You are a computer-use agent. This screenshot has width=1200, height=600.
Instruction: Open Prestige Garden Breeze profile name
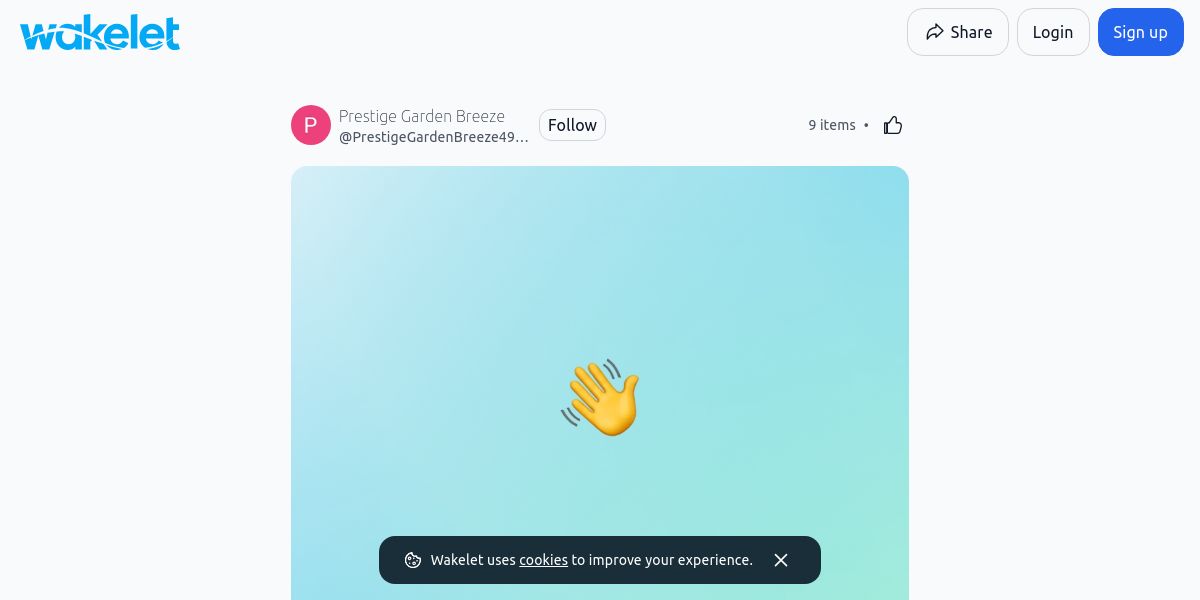(422, 116)
